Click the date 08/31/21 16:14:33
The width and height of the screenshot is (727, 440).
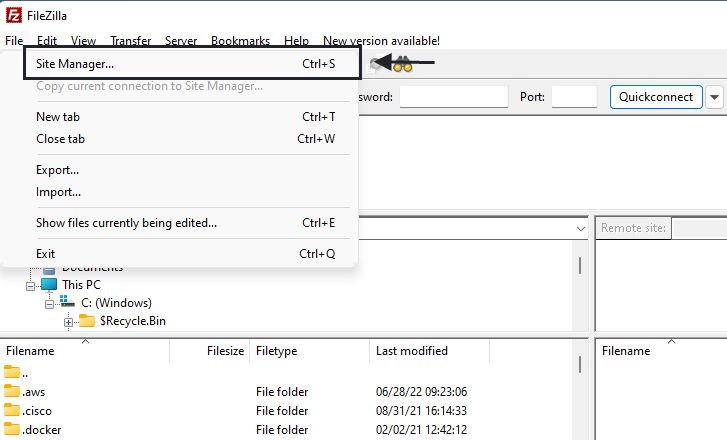421,411
